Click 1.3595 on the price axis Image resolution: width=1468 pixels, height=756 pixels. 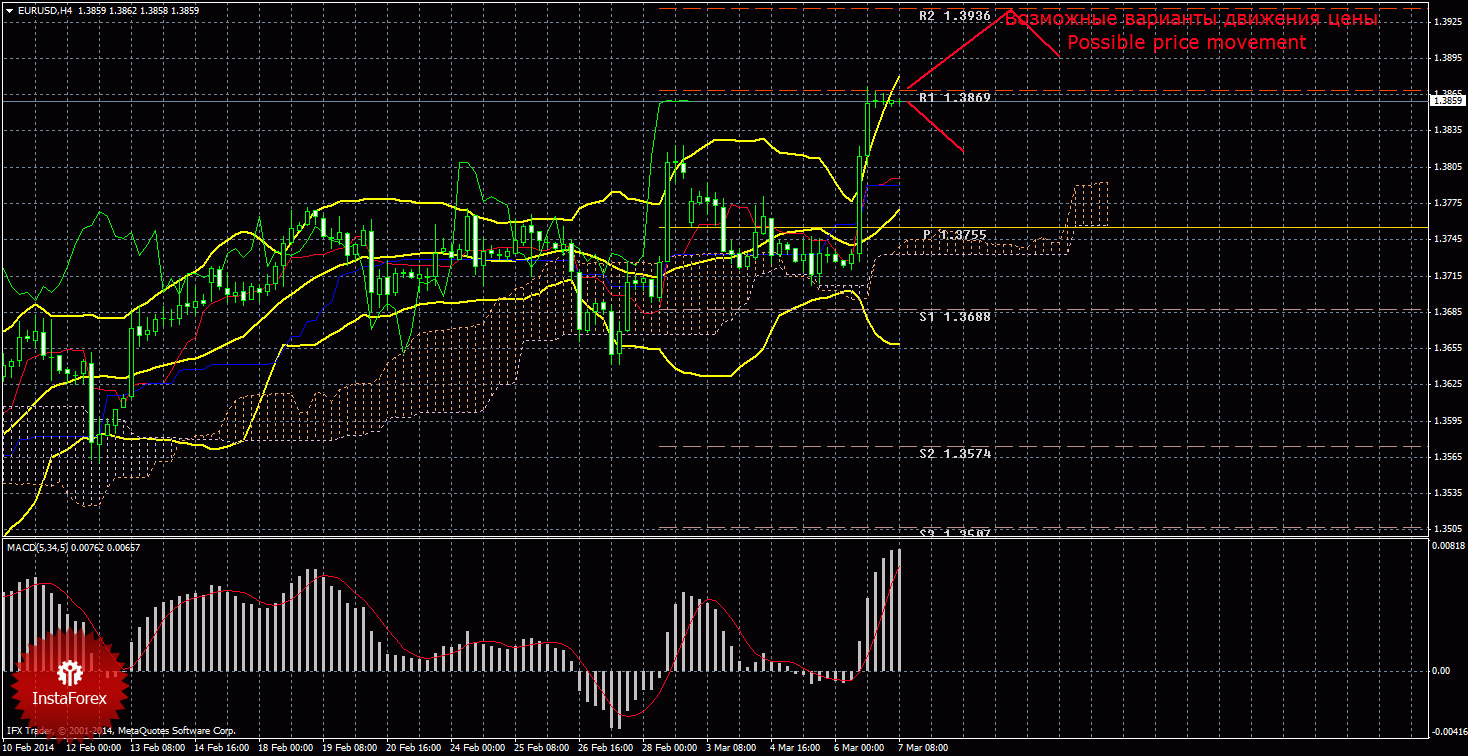click(x=1446, y=420)
